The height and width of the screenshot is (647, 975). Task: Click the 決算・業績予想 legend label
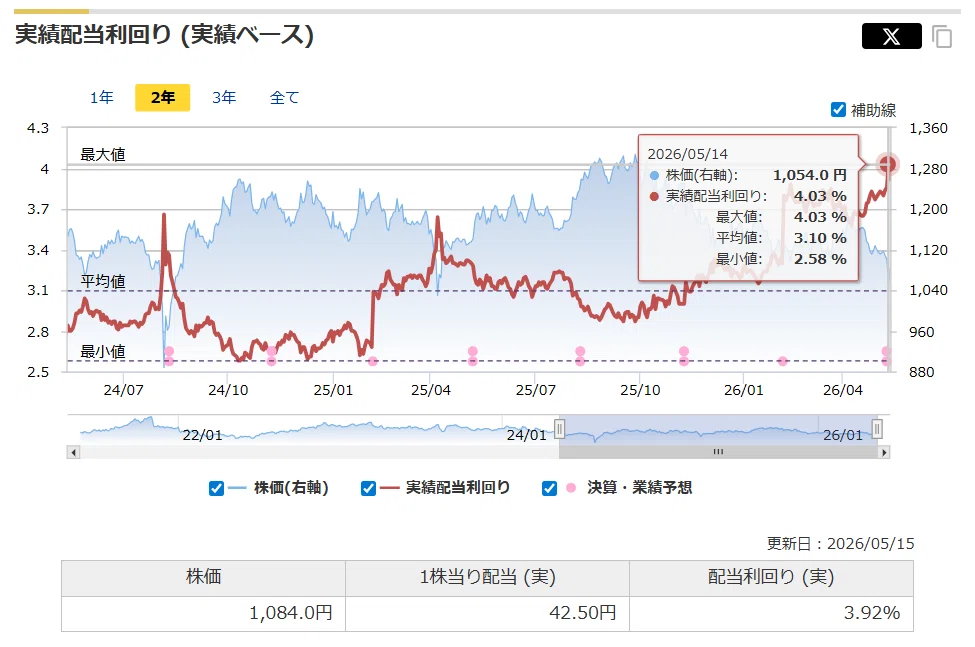pos(639,488)
